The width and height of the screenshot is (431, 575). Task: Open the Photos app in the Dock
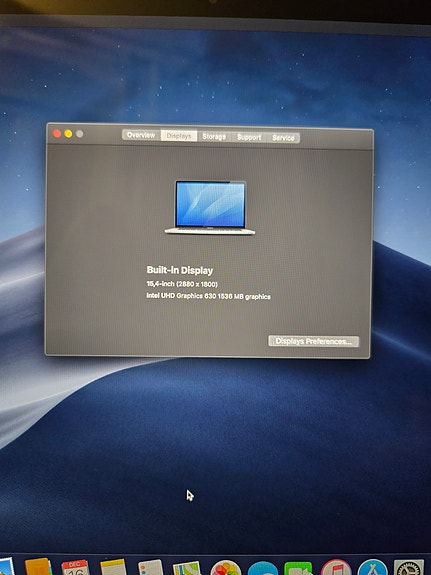[225, 568]
